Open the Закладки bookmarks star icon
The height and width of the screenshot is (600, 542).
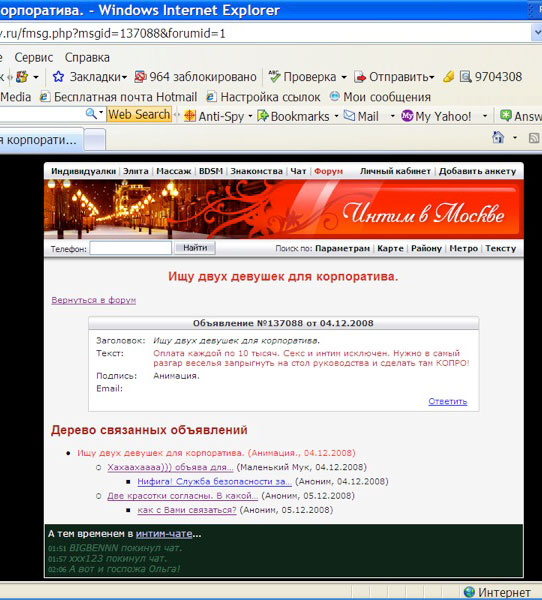tap(58, 77)
